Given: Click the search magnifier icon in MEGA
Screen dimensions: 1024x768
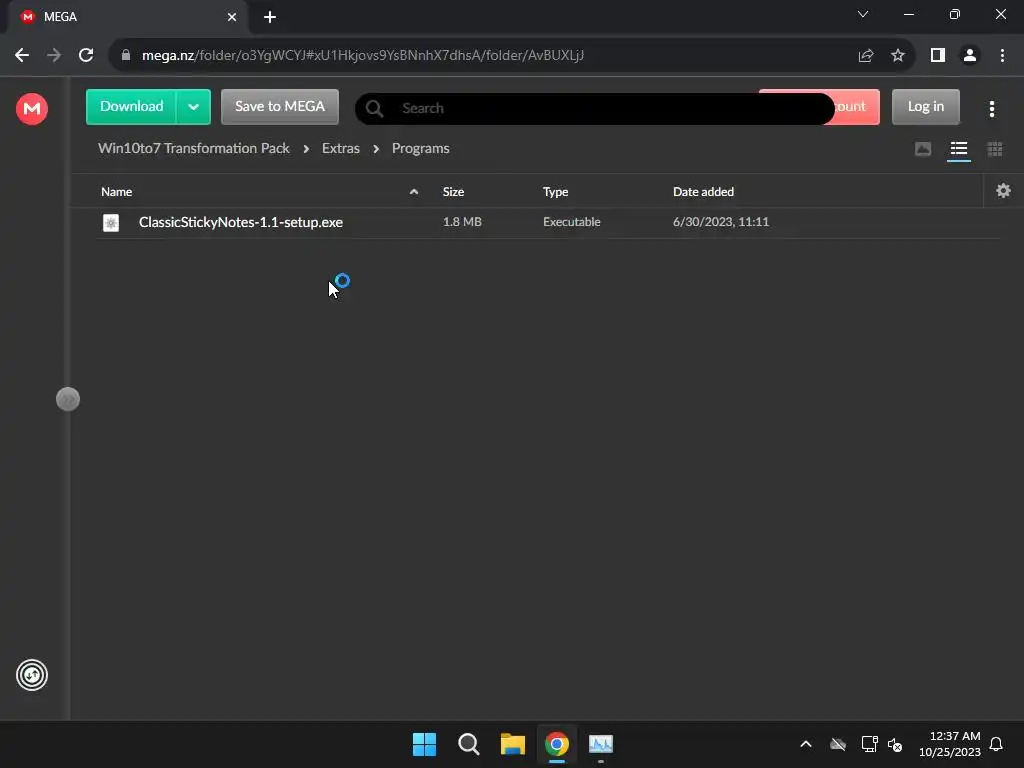Looking at the screenshot, I should 374,108.
